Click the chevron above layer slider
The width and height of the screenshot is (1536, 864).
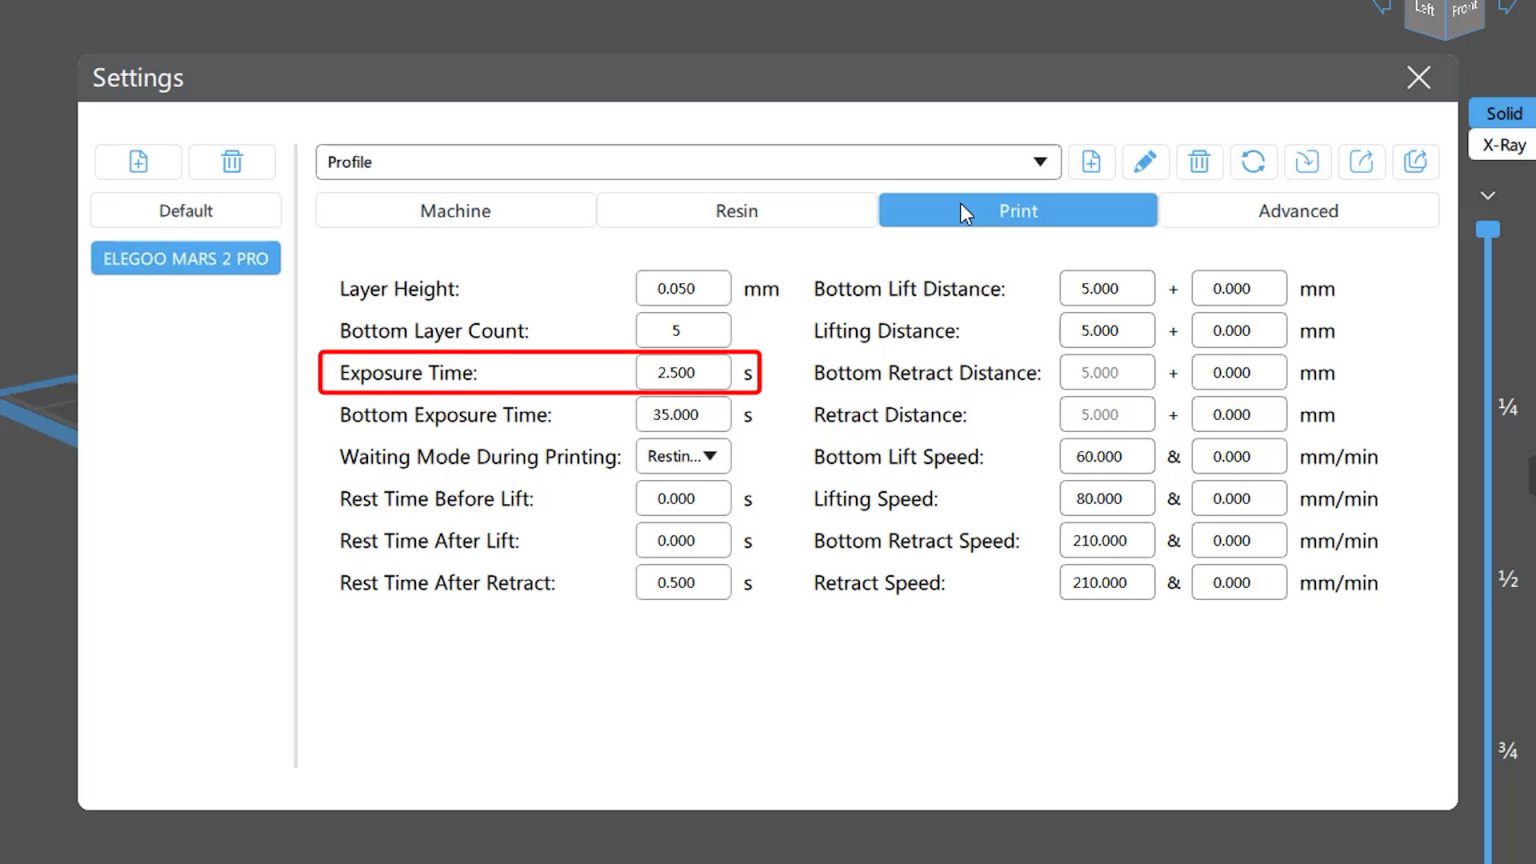[x=1488, y=196]
